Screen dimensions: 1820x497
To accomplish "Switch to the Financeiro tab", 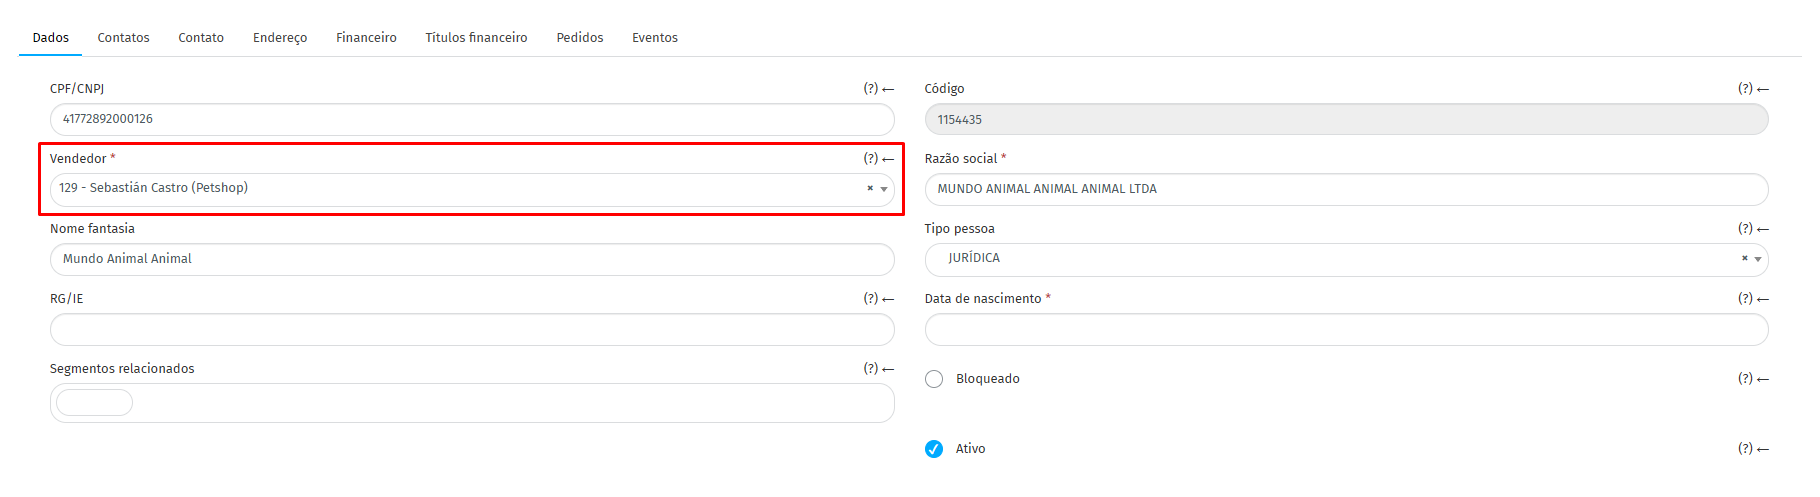I will [x=366, y=38].
